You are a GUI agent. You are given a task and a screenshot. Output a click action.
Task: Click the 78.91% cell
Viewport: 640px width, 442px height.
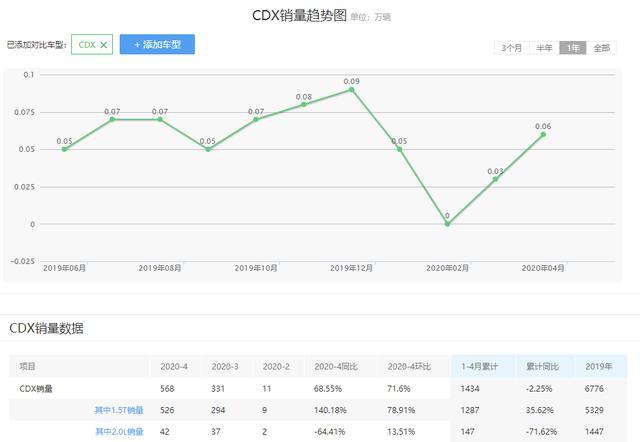coord(401,410)
